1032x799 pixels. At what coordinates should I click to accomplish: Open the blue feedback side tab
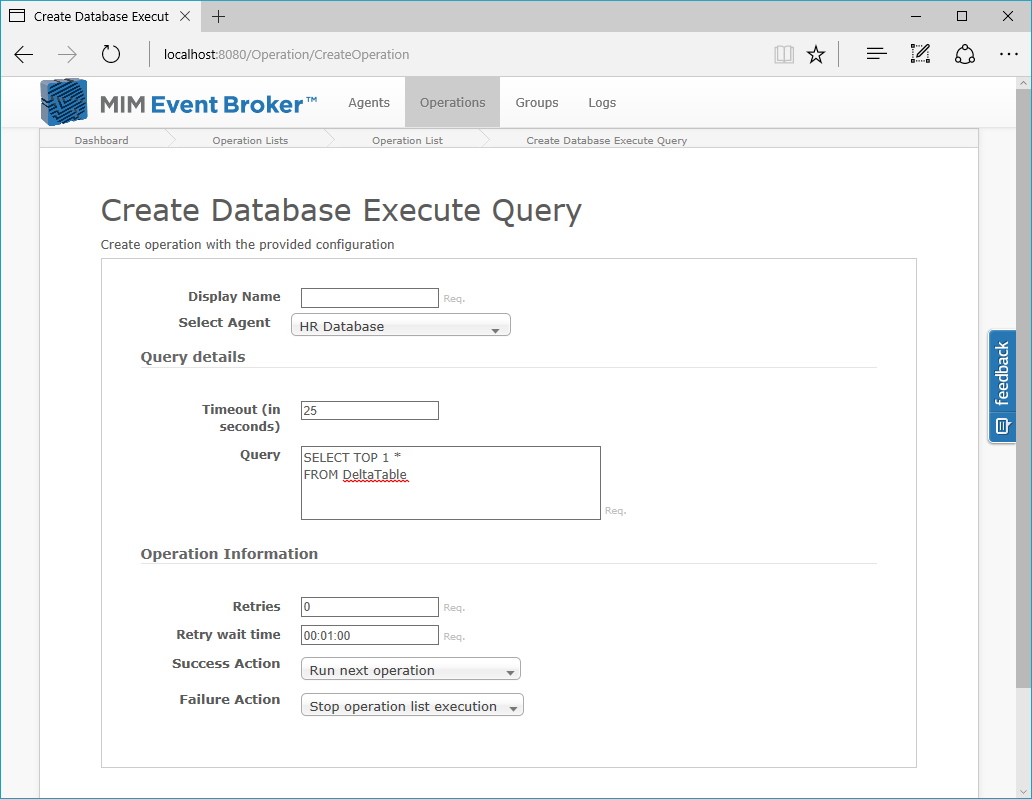pyautogui.click(x=1002, y=386)
